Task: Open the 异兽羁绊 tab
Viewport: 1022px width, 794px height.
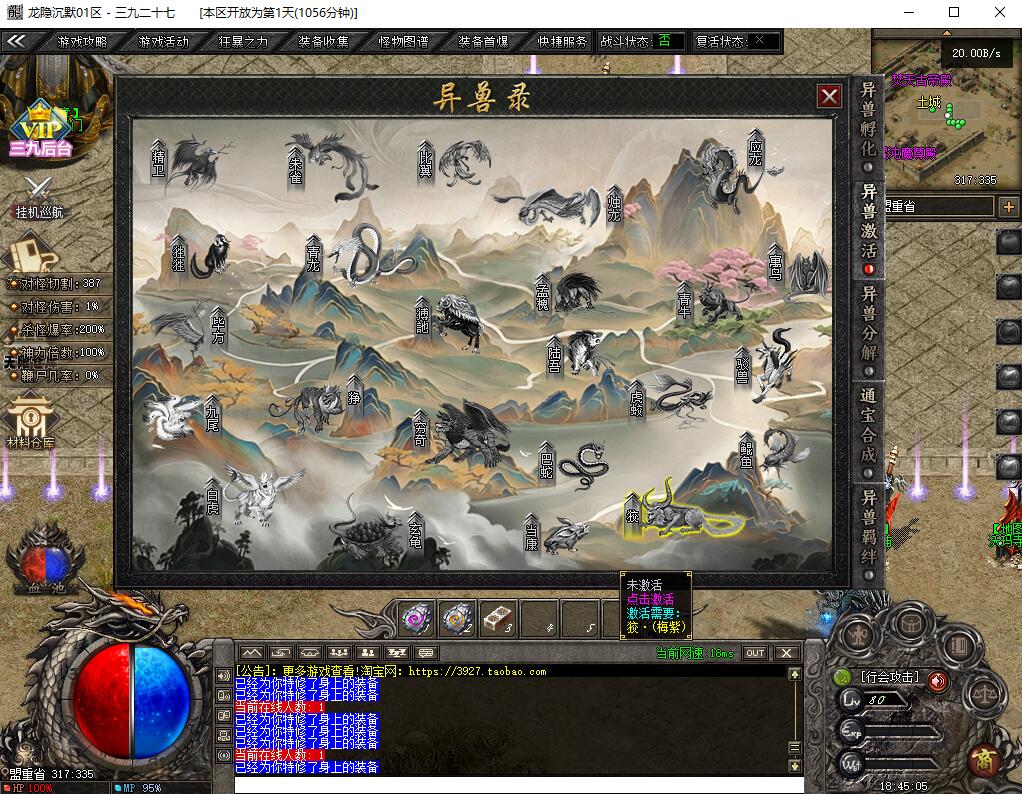Action: (x=868, y=535)
